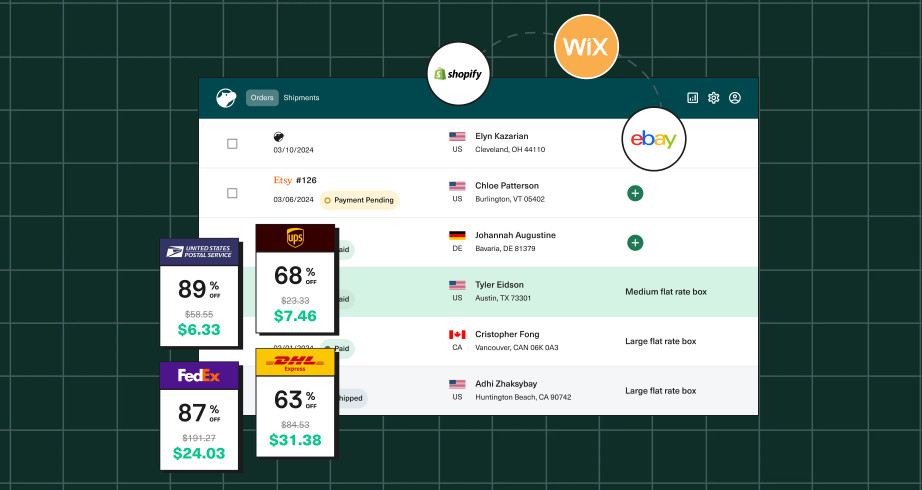This screenshot has width=922, height=490.
Task: Select the FedEx $24.03 discounted rate
Action: 199,453
